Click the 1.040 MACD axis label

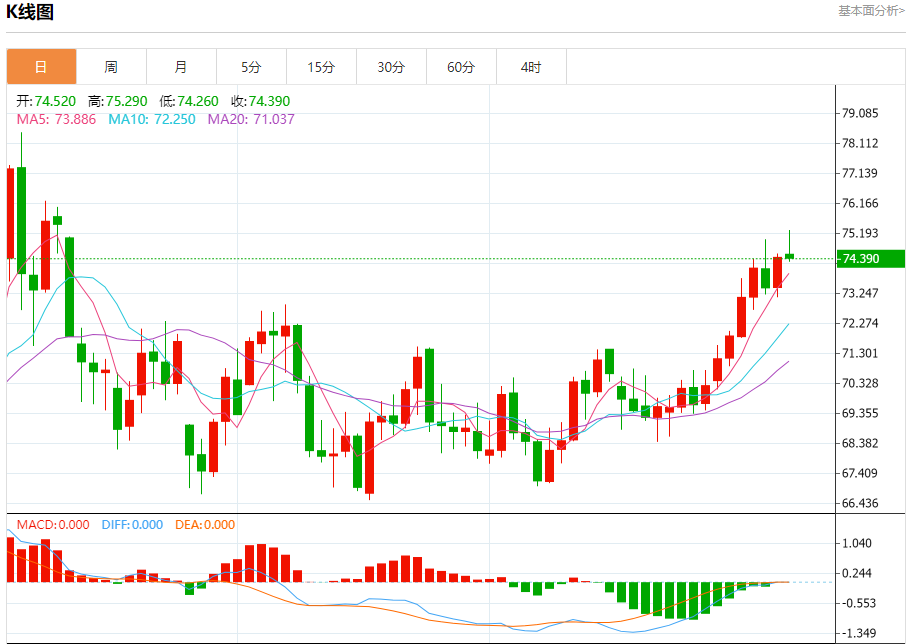click(857, 543)
